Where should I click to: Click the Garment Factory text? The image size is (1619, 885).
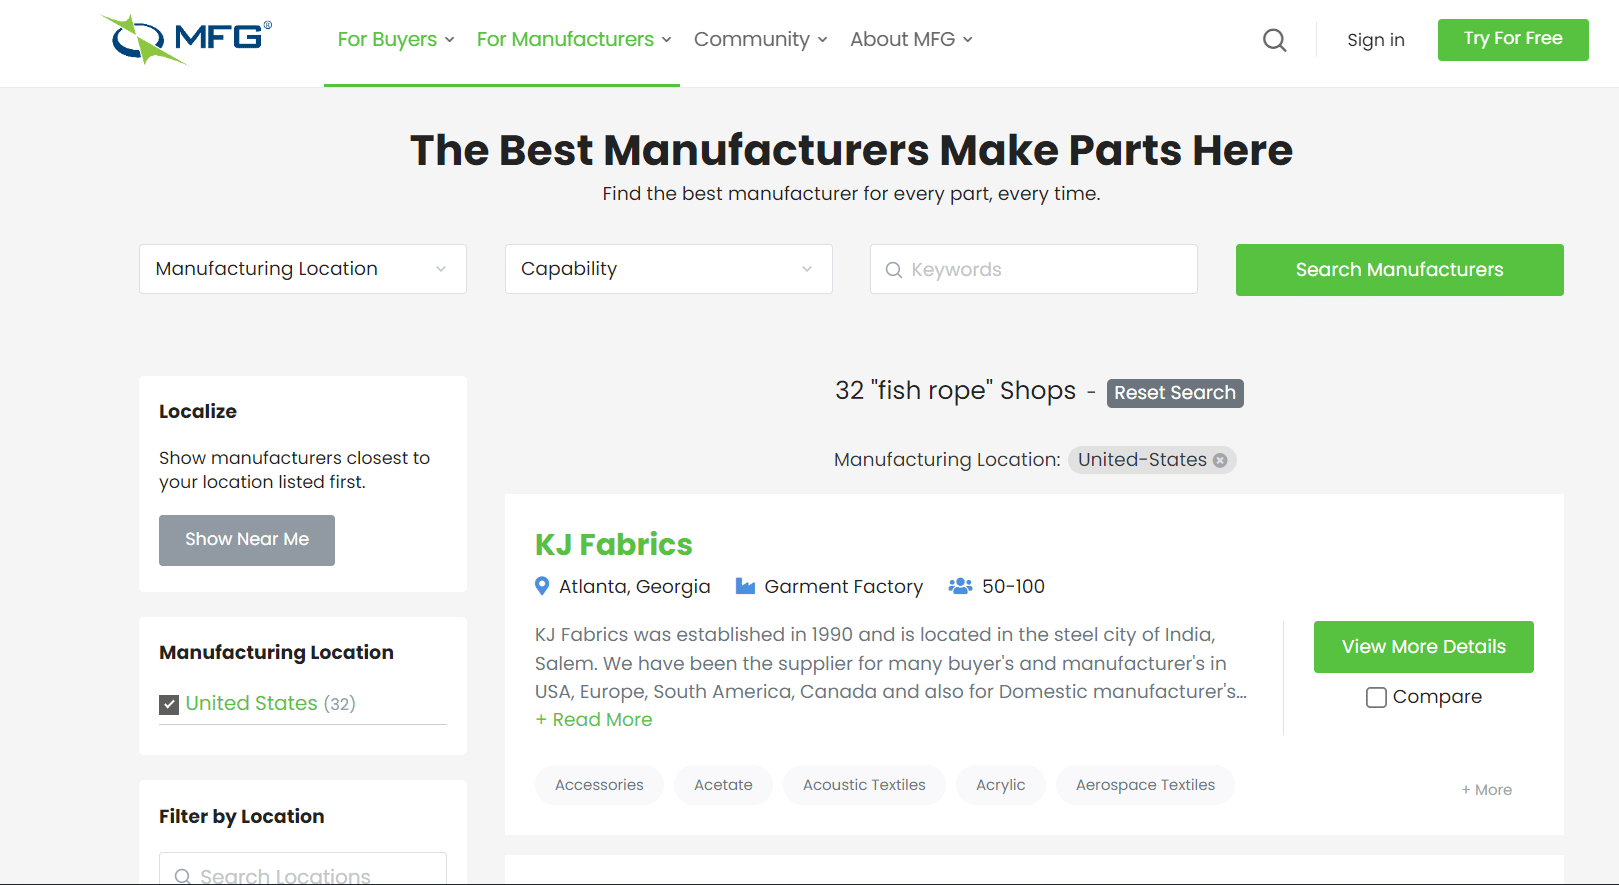pos(844,587)
